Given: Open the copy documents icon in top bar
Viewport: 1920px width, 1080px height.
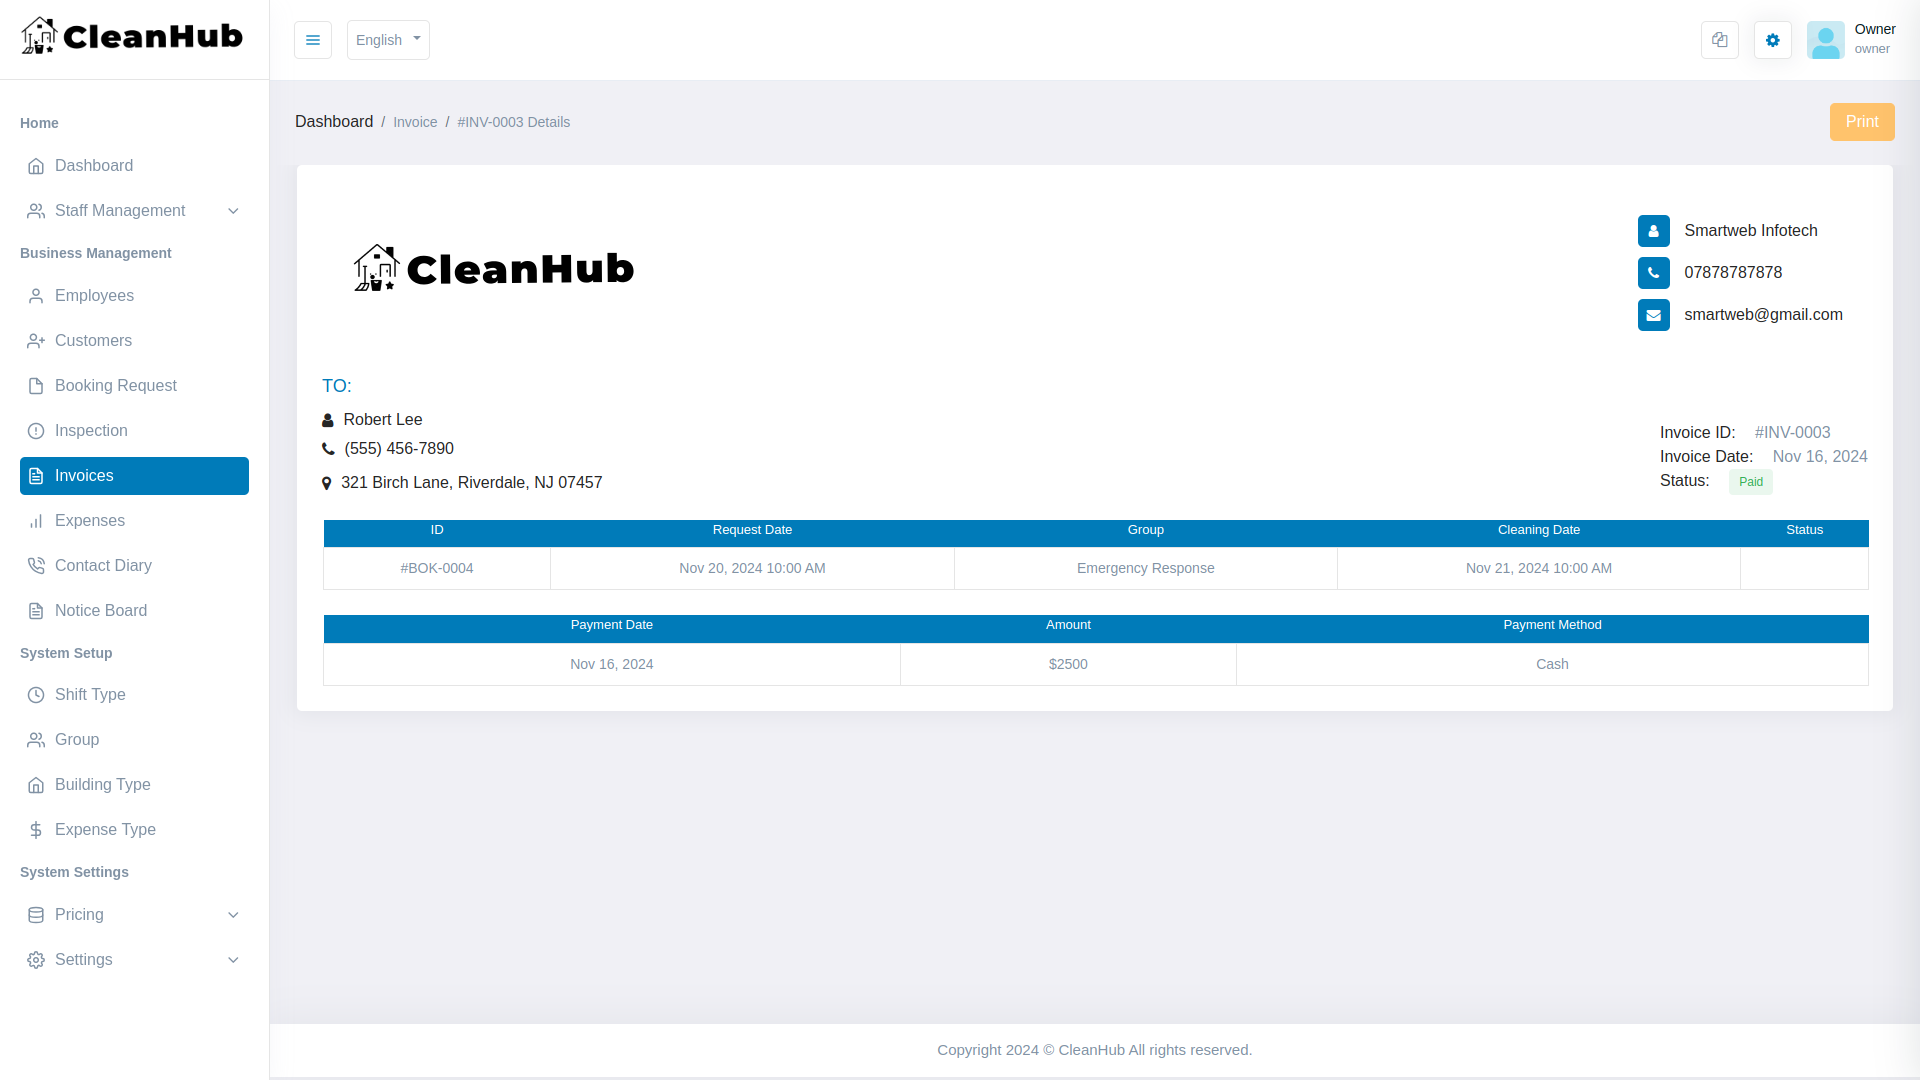Looking at the screenshot, I should [x=1719, y=40].
